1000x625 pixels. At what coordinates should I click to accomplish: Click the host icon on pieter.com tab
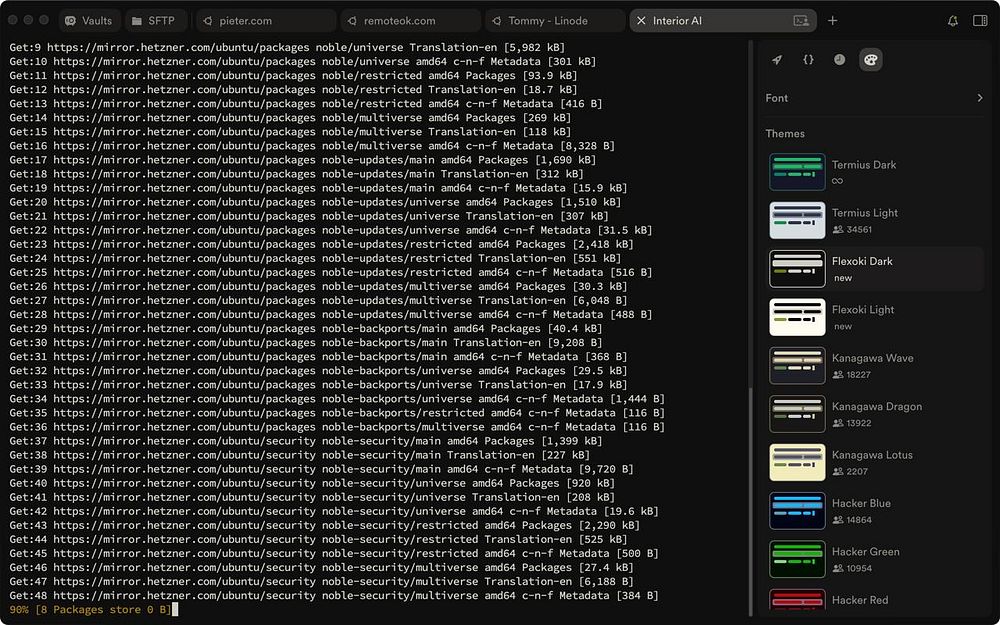(x=208, y=20)
